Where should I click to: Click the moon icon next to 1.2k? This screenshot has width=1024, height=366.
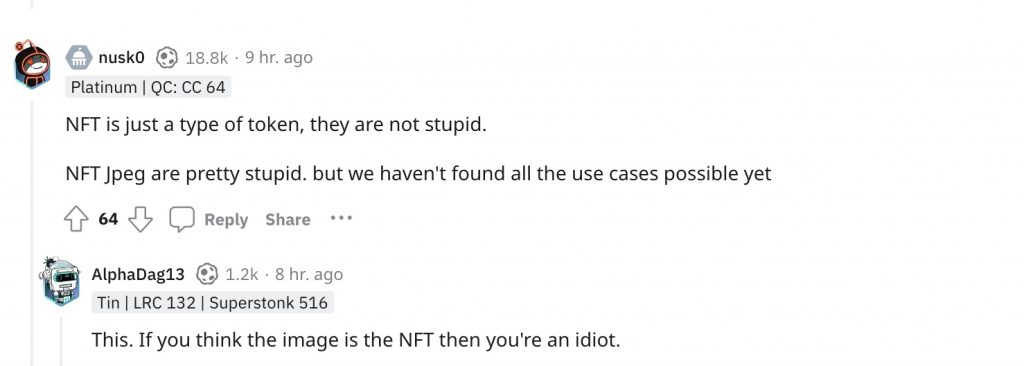tap(208, 274)
